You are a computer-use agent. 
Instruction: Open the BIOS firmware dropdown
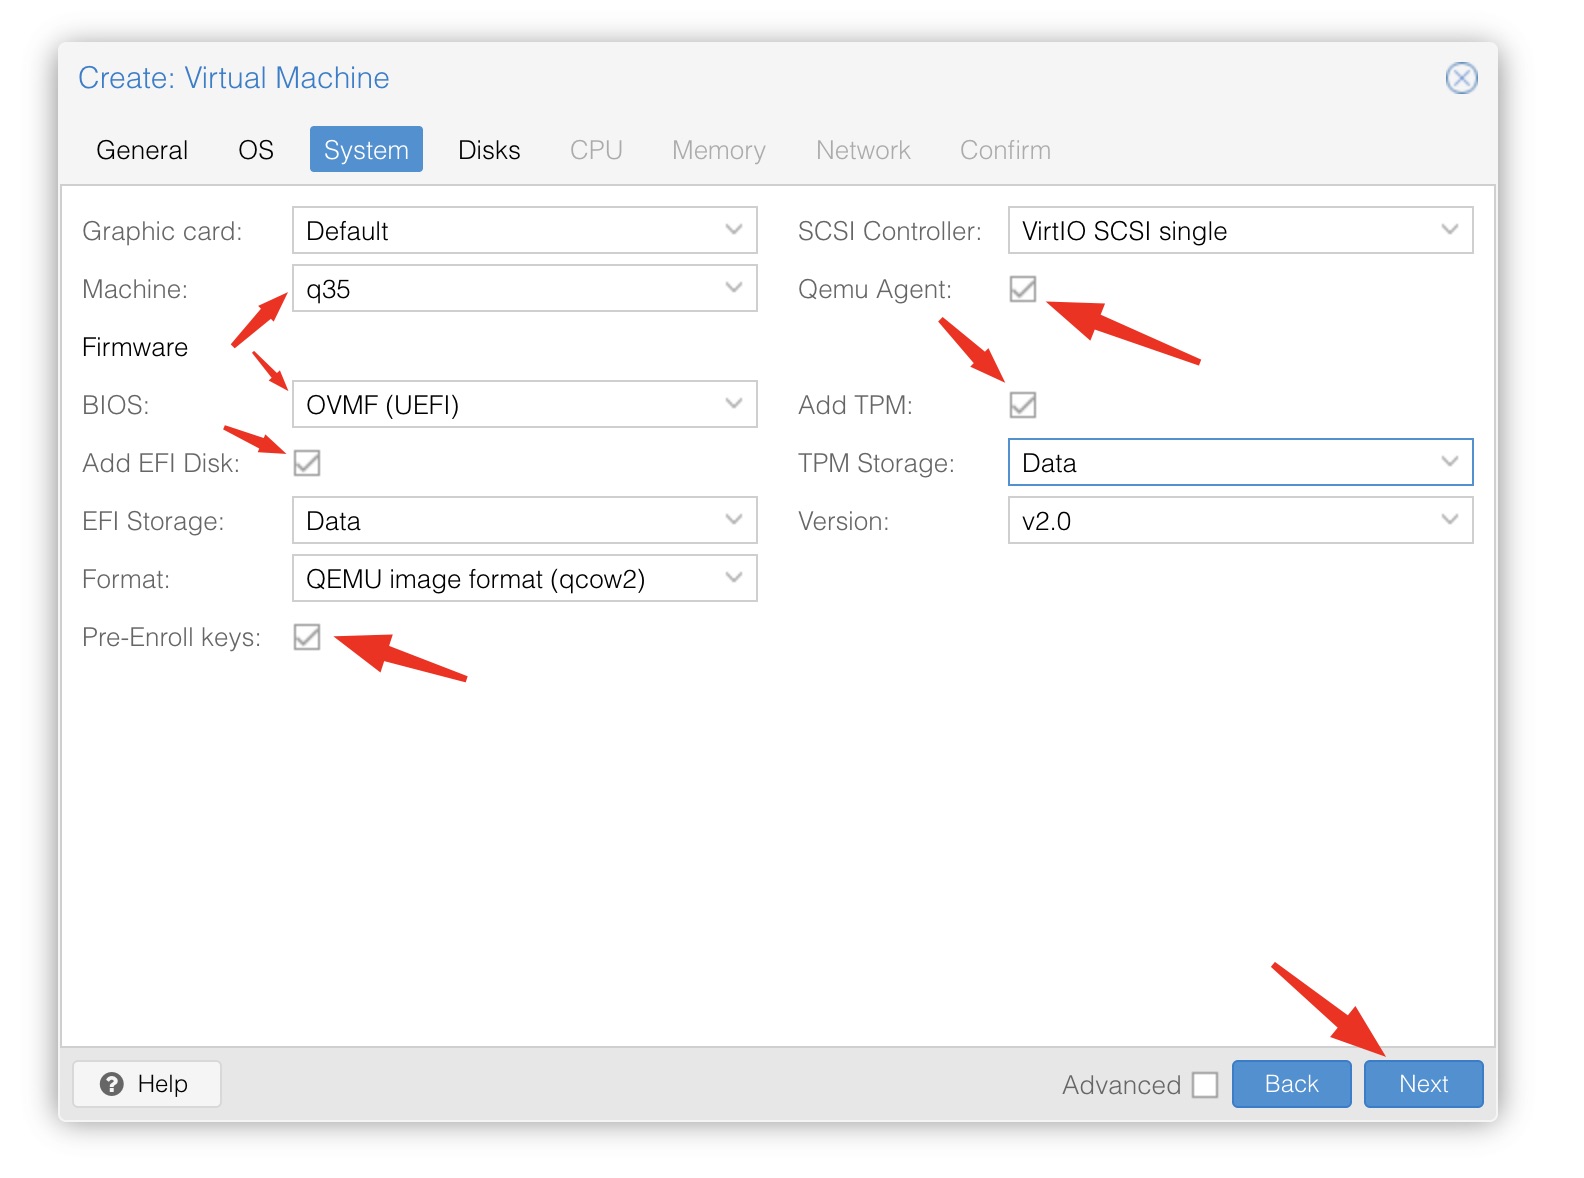(524, 405)
